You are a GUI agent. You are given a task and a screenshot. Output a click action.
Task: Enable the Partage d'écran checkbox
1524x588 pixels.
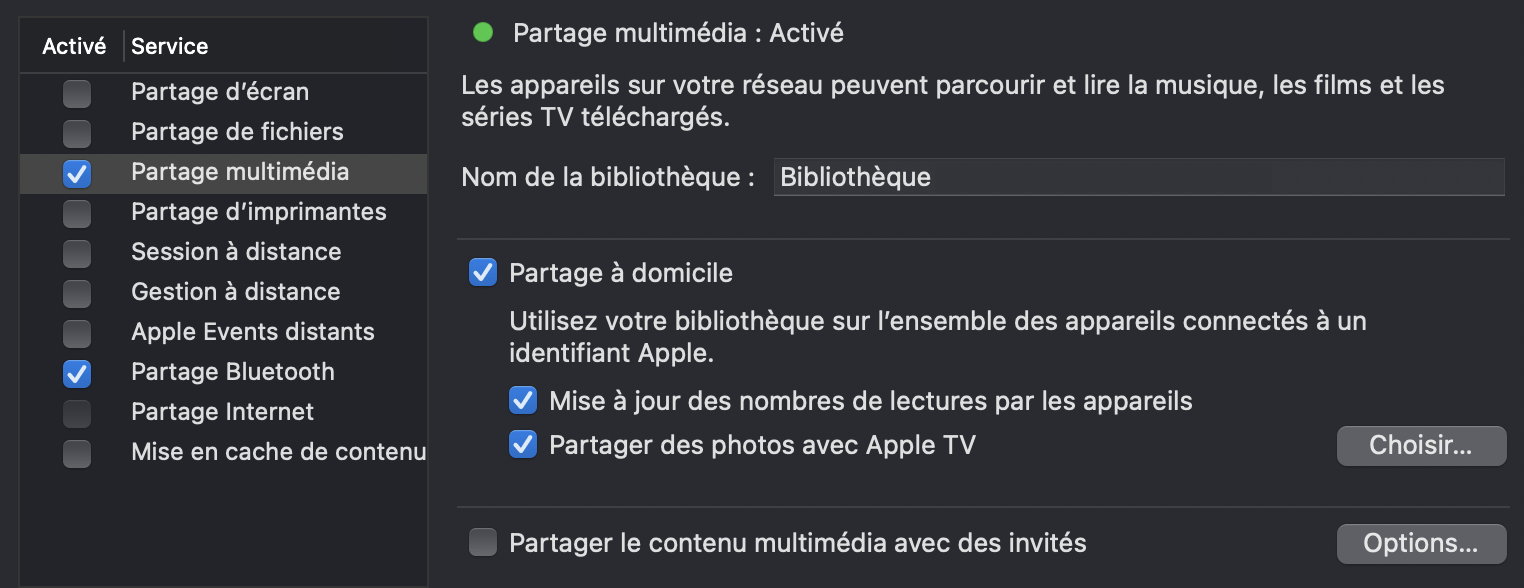point(77,94)
